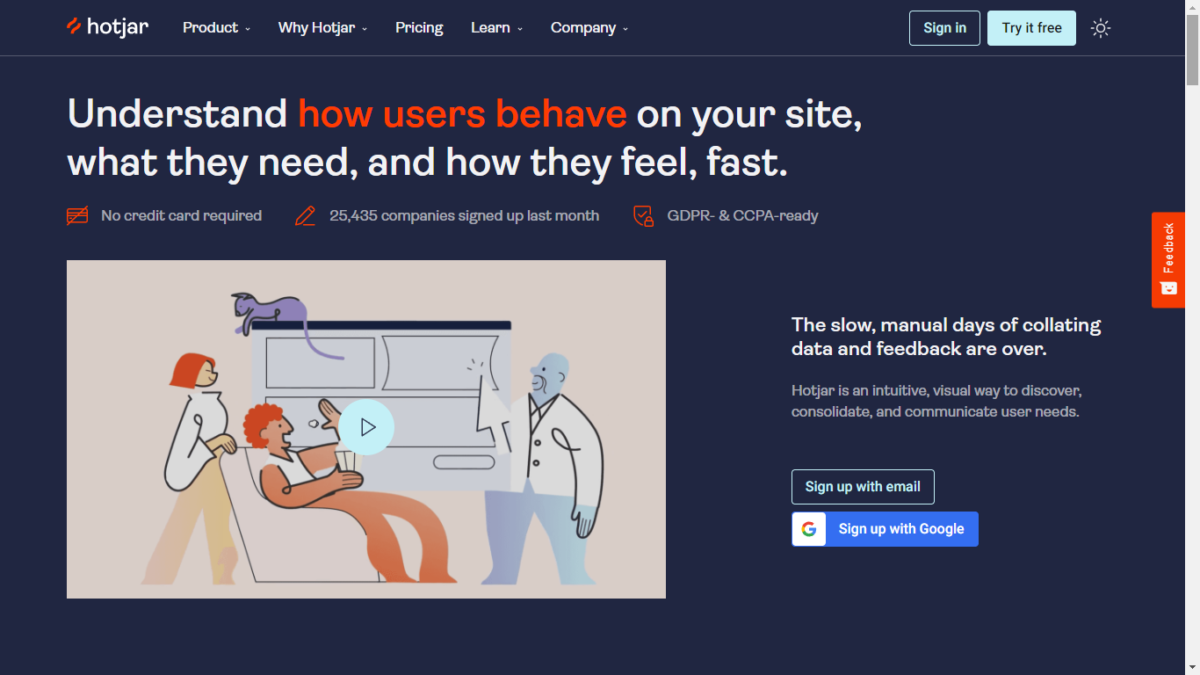Viewport: 1200px width, 675px height.
Task: Click the Hotjar logo
Action: pyautogui.click(x=107, y=27)
